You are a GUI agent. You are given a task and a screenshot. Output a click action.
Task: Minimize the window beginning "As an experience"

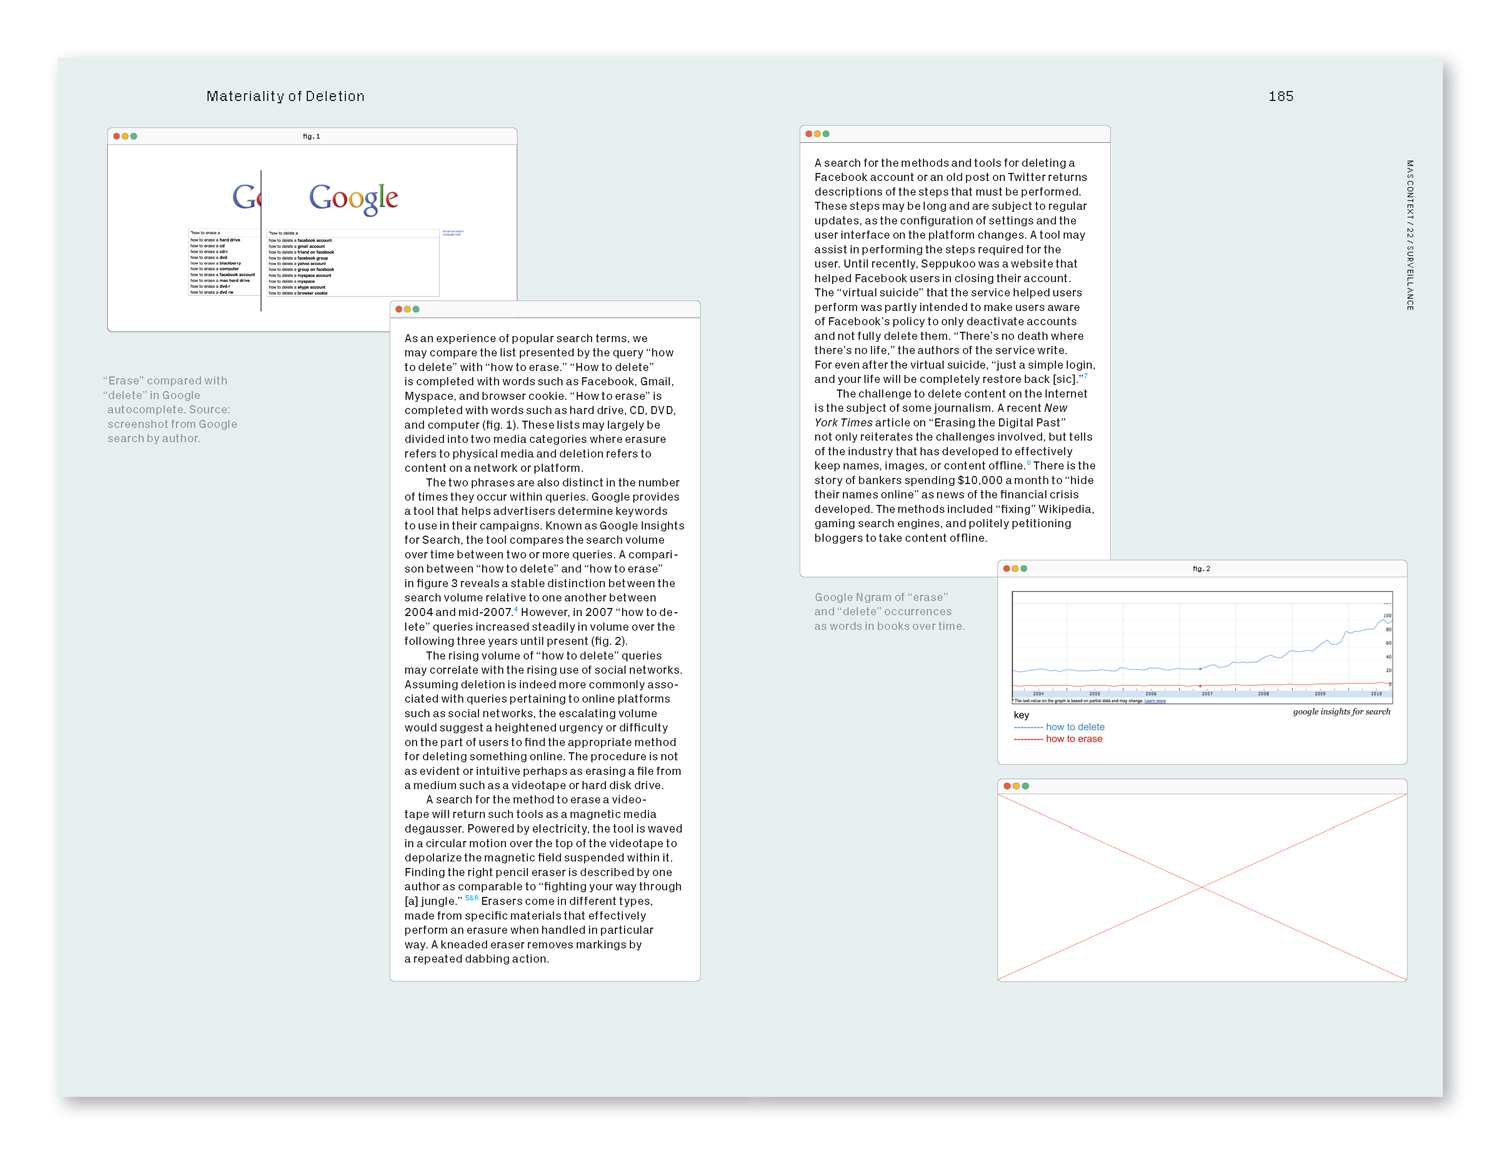pos(407,309)
